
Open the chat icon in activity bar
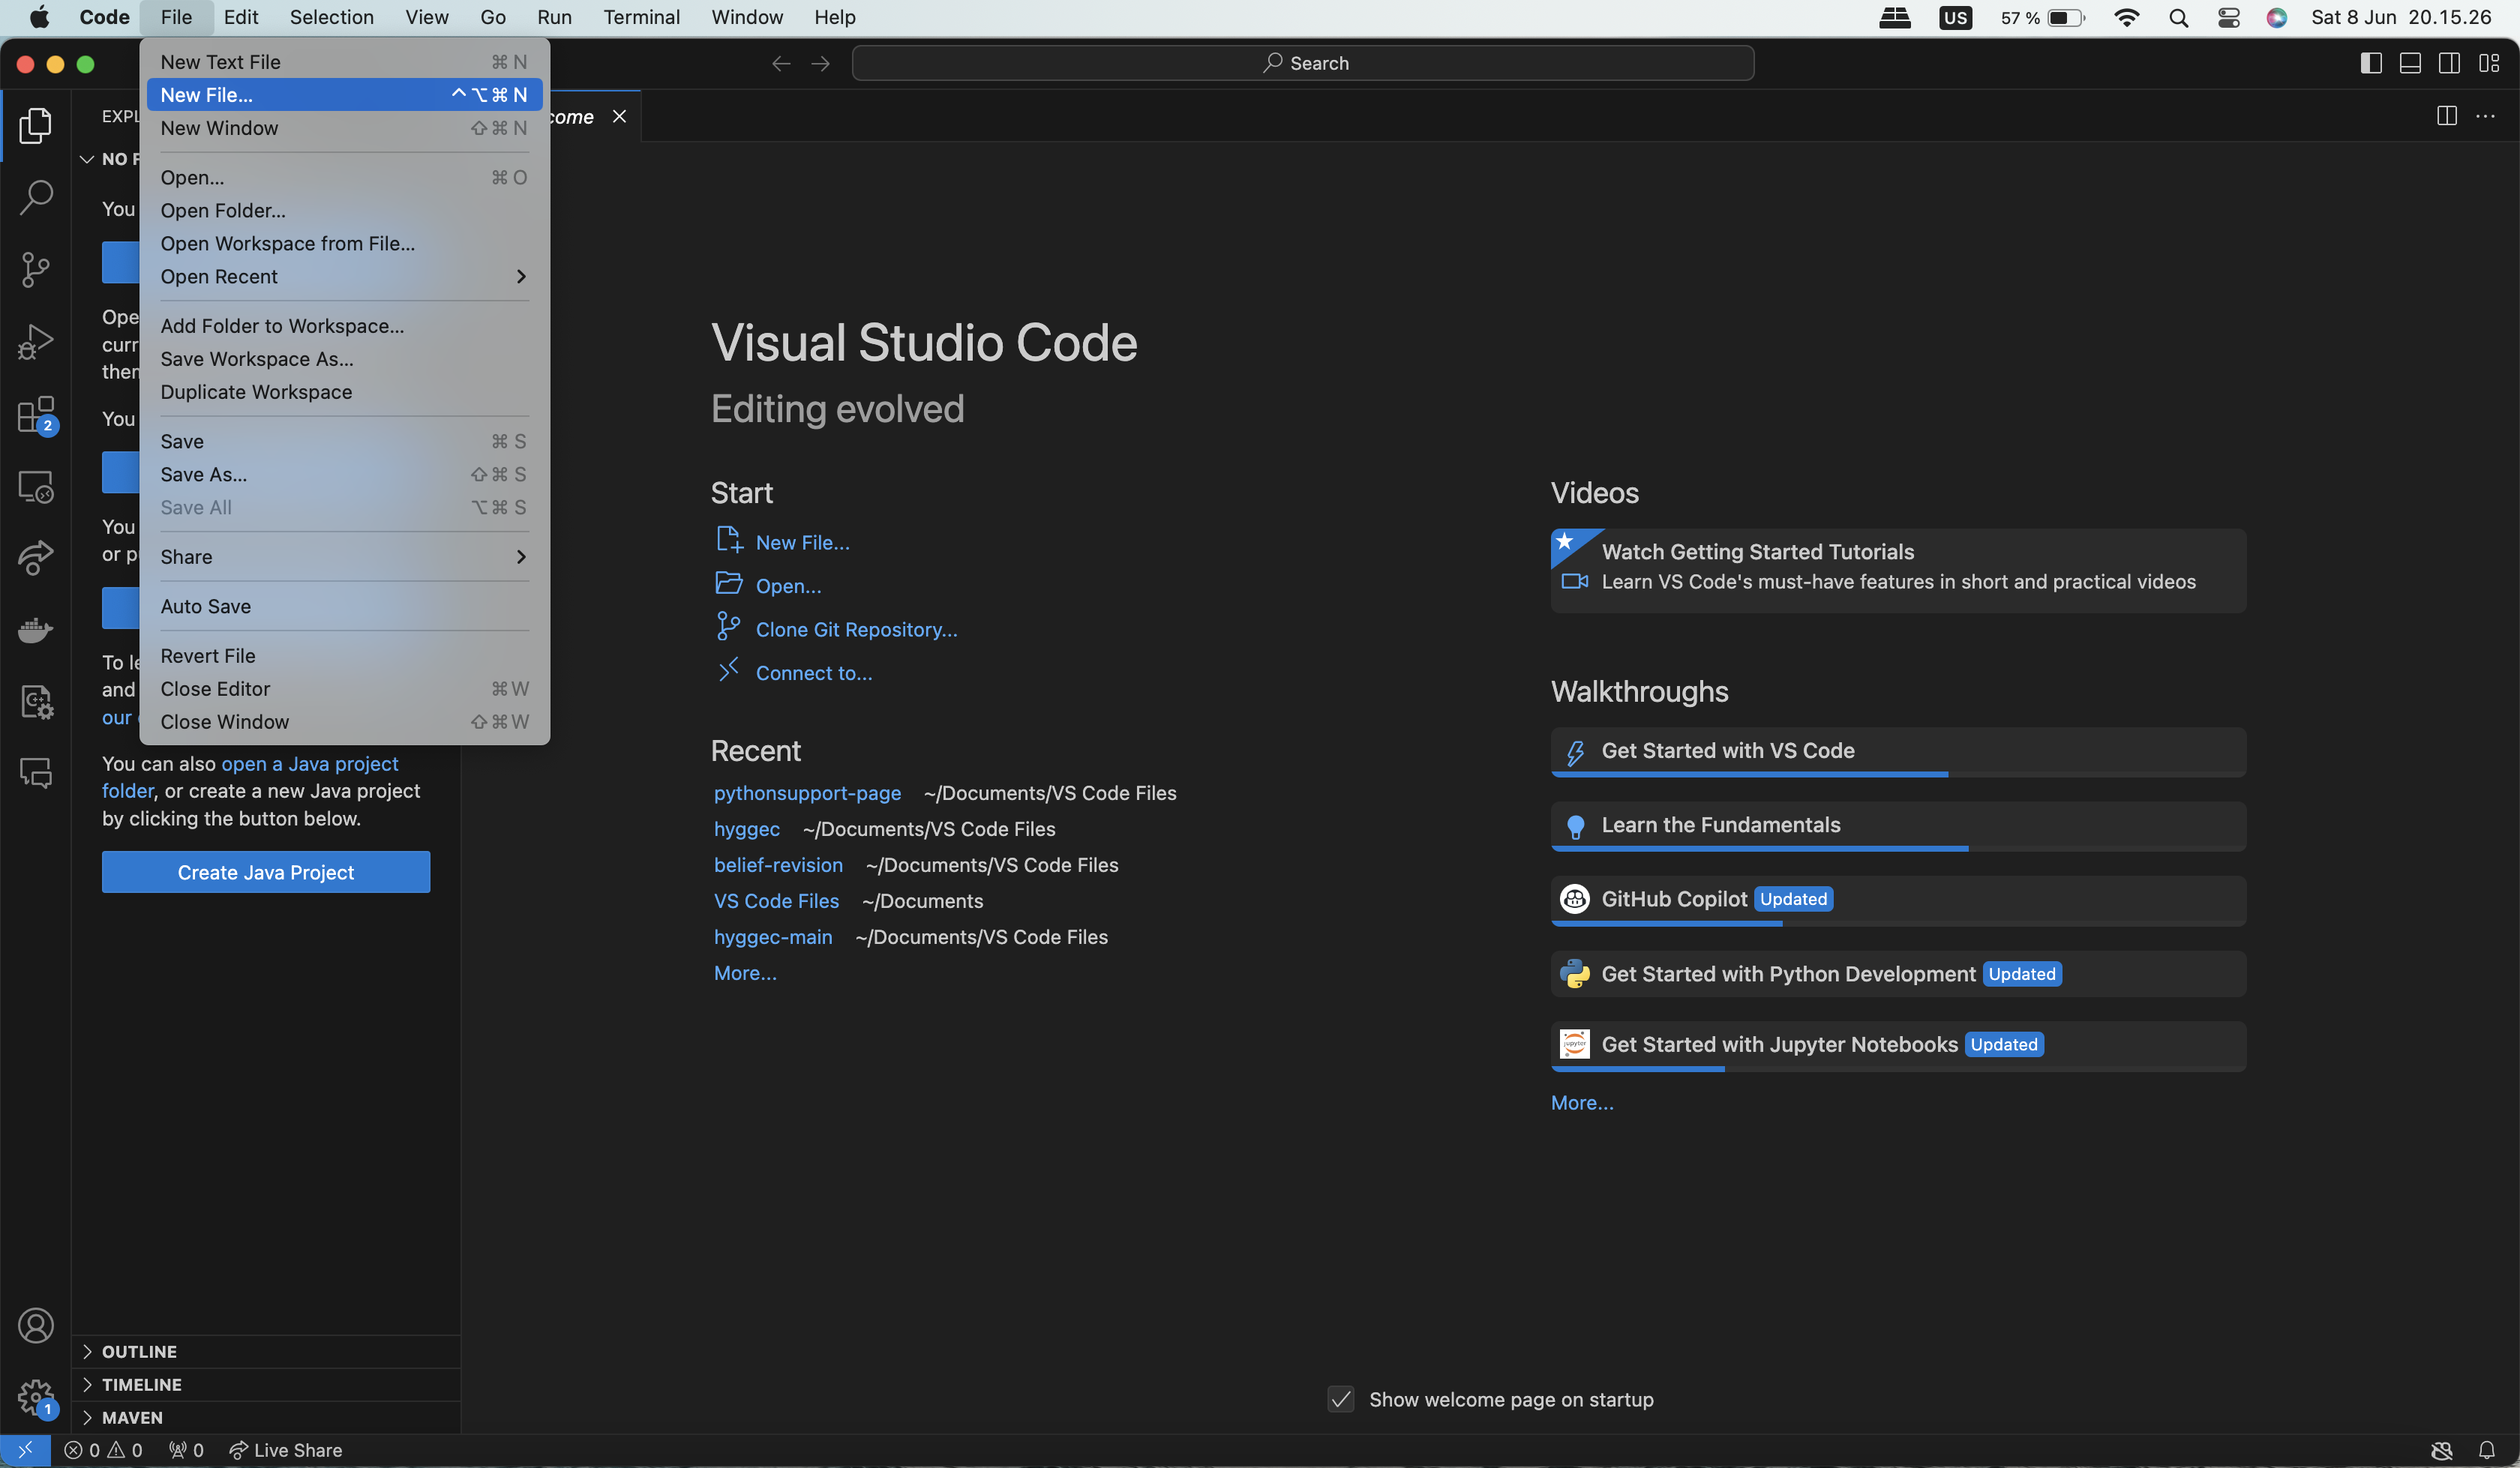[x=36, y=773]
